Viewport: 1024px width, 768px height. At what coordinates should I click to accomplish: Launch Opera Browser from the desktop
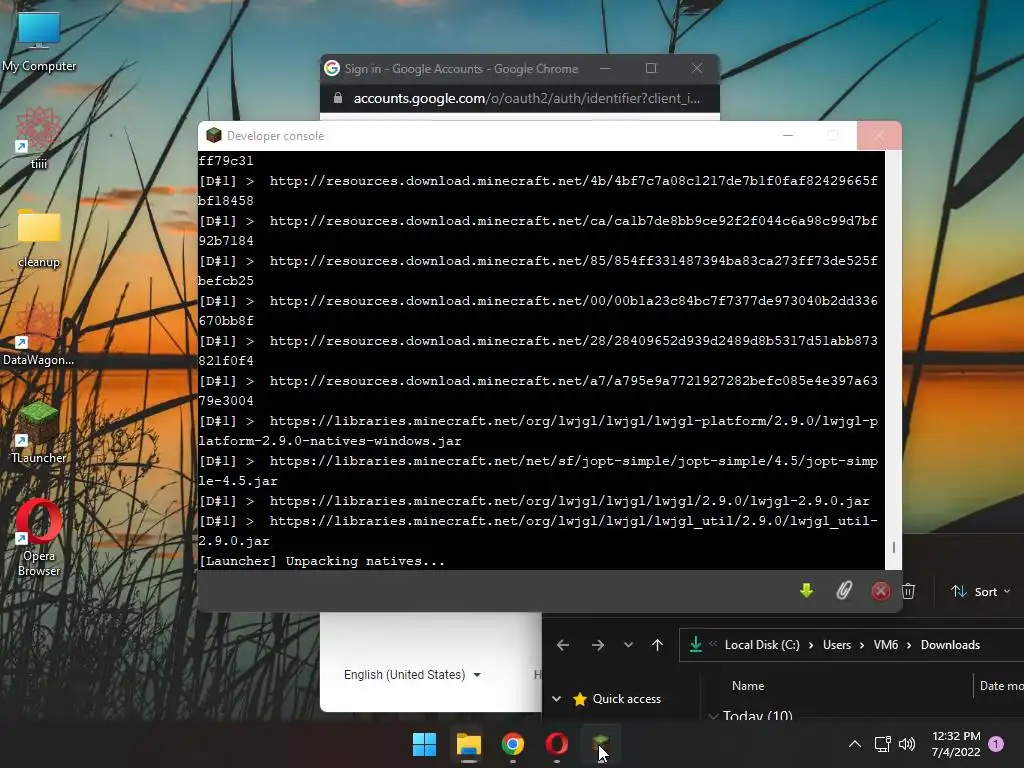[39, 537]
